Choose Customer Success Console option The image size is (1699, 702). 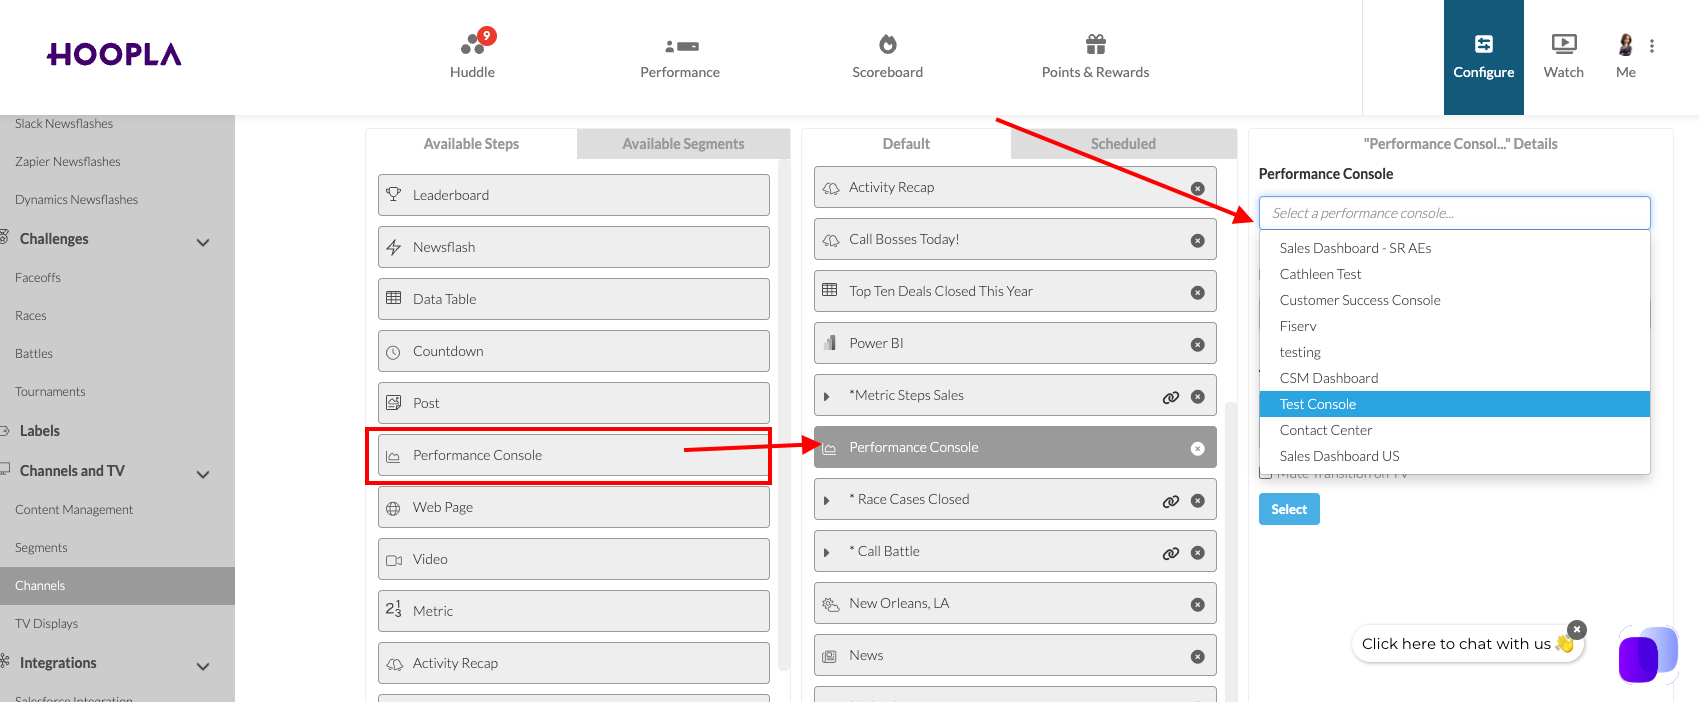click(x=1454, y=300)
